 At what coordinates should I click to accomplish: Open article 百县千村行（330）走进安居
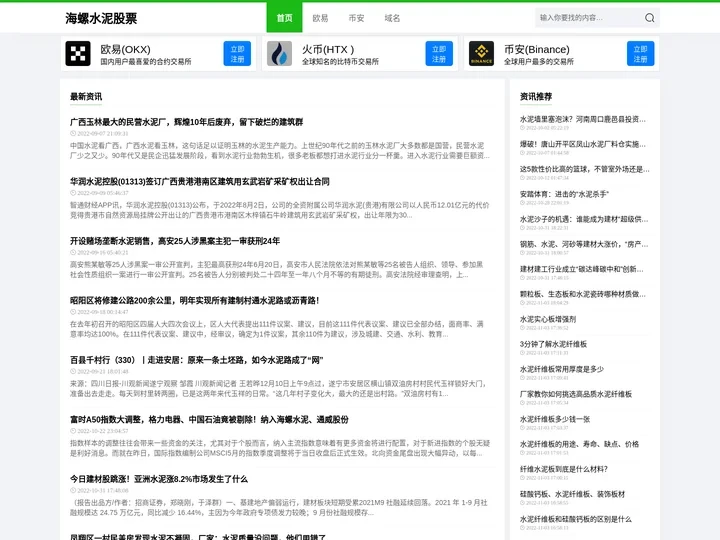(x=197, y=360)
